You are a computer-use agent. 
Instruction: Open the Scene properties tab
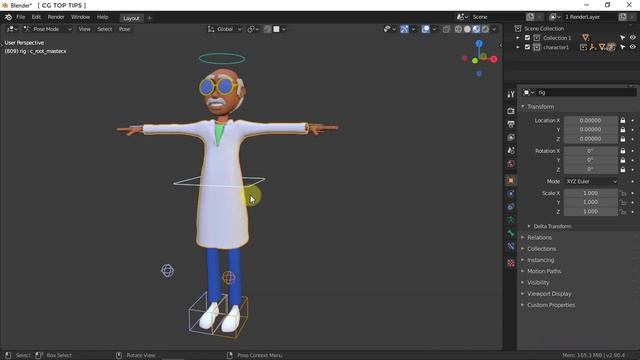[511, 150]
